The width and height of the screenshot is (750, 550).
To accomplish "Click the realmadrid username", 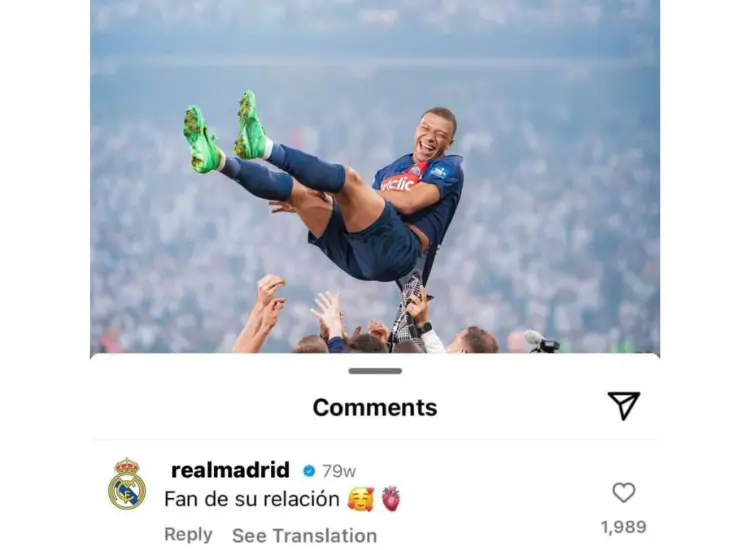I will point(230,470).
